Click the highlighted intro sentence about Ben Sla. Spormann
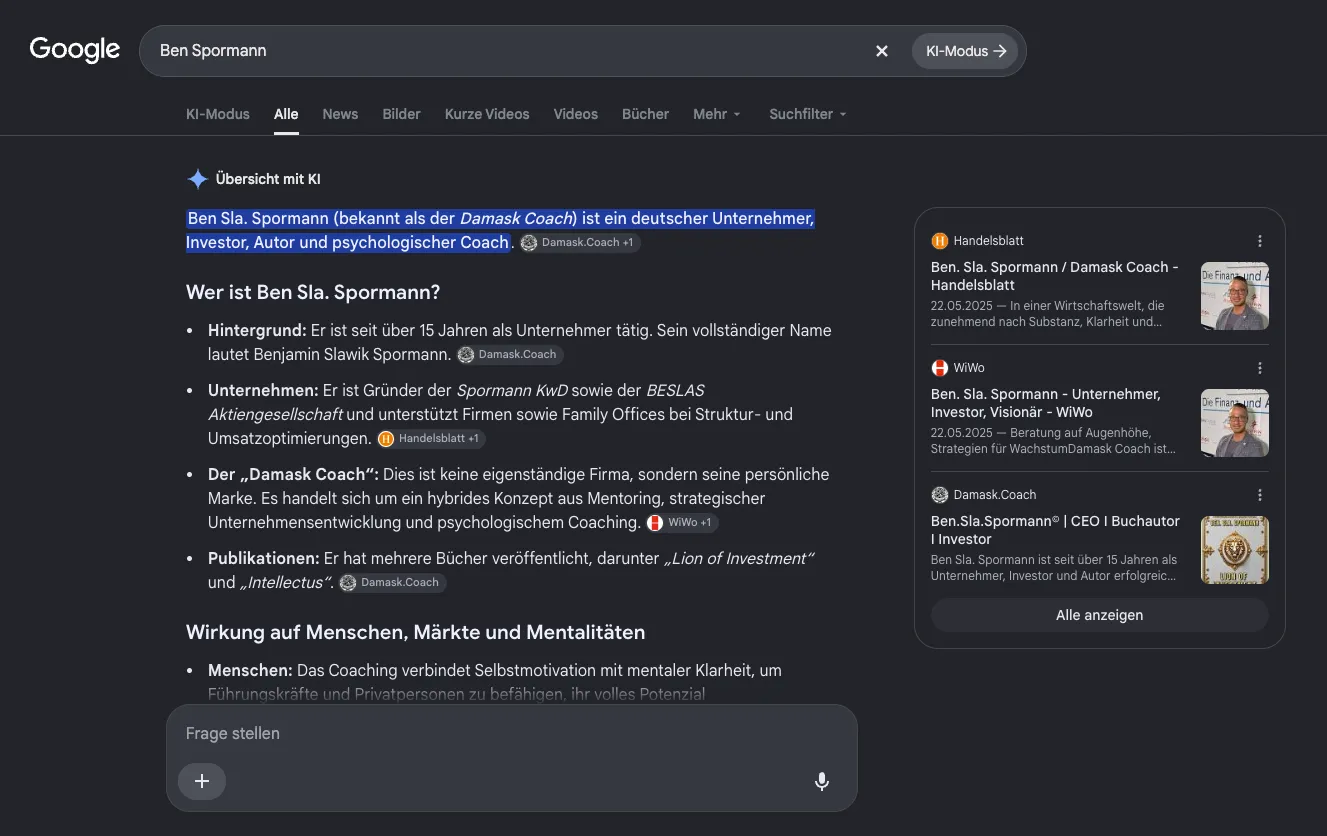 (x=500, y=230)
